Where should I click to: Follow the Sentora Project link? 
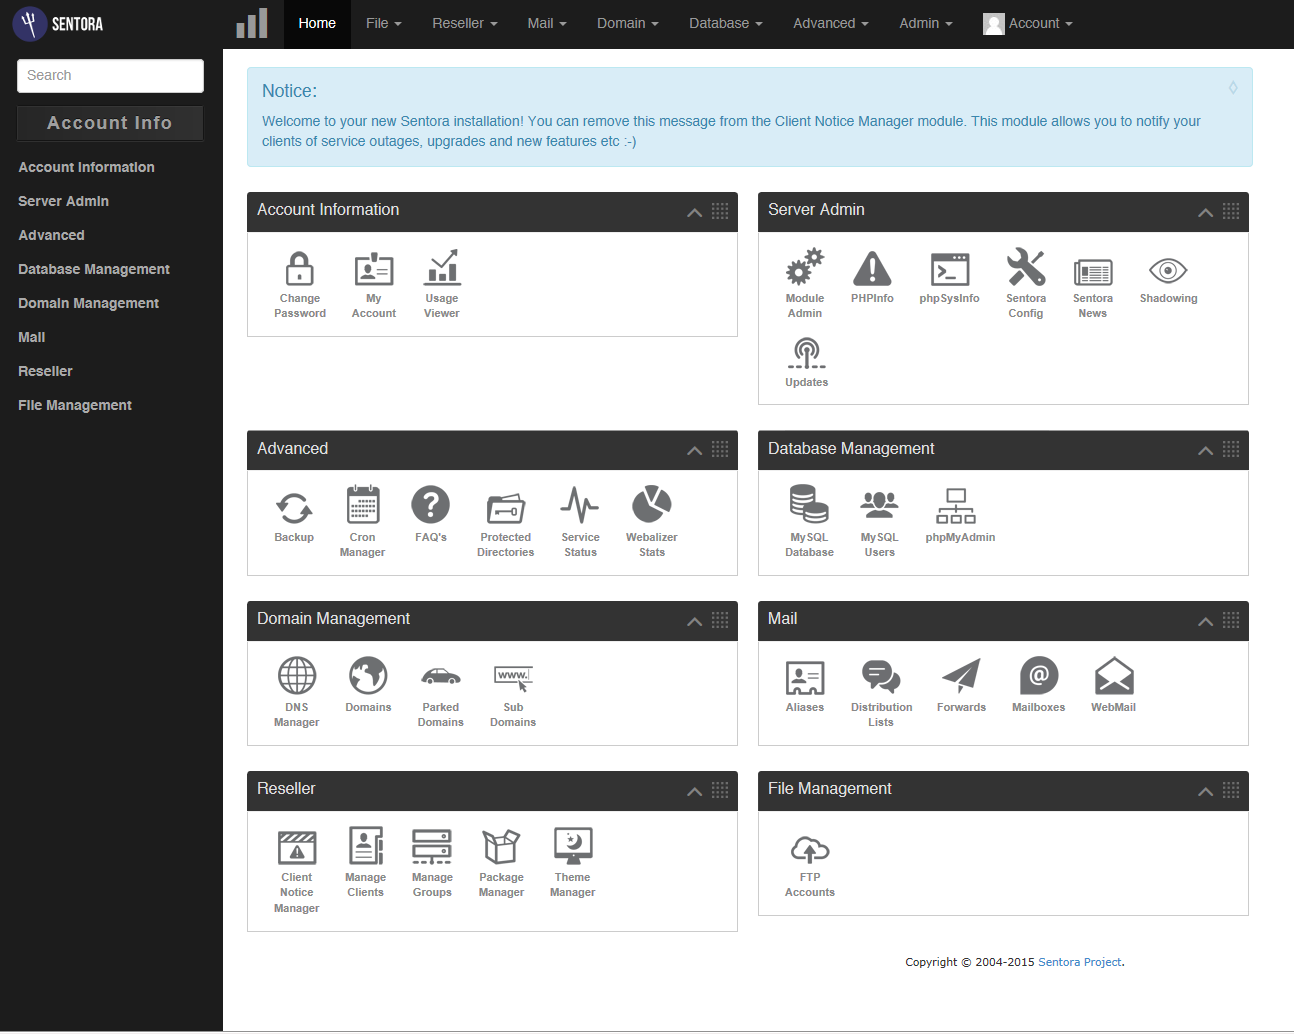1080,962
